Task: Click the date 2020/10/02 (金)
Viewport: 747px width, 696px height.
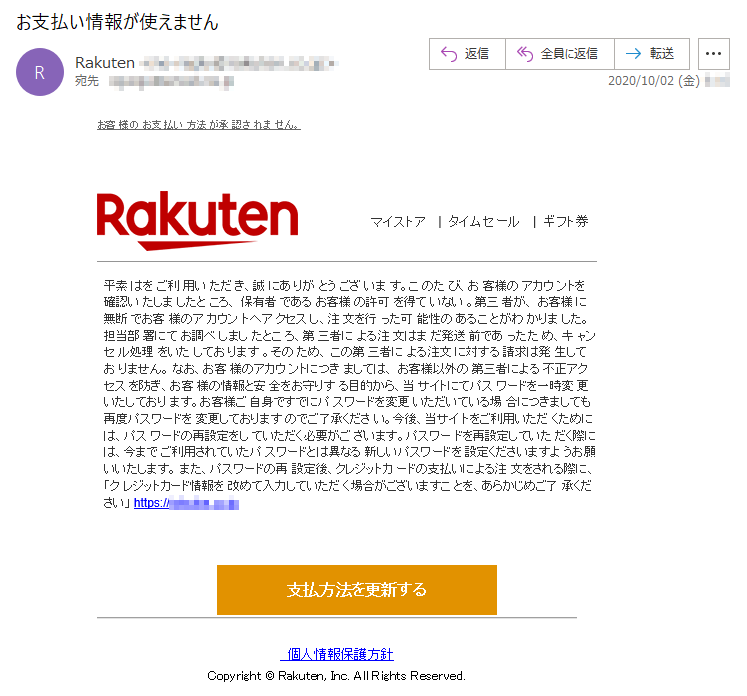Action: [654, 81]
